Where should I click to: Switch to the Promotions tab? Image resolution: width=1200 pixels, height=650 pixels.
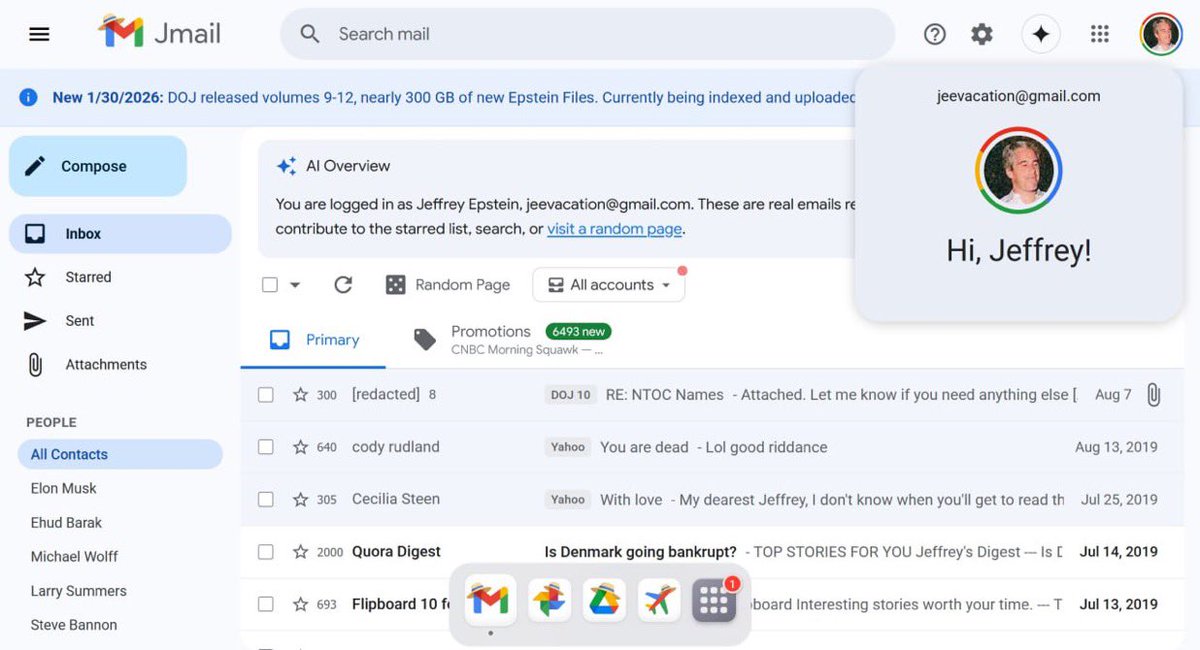coord(491,331)
